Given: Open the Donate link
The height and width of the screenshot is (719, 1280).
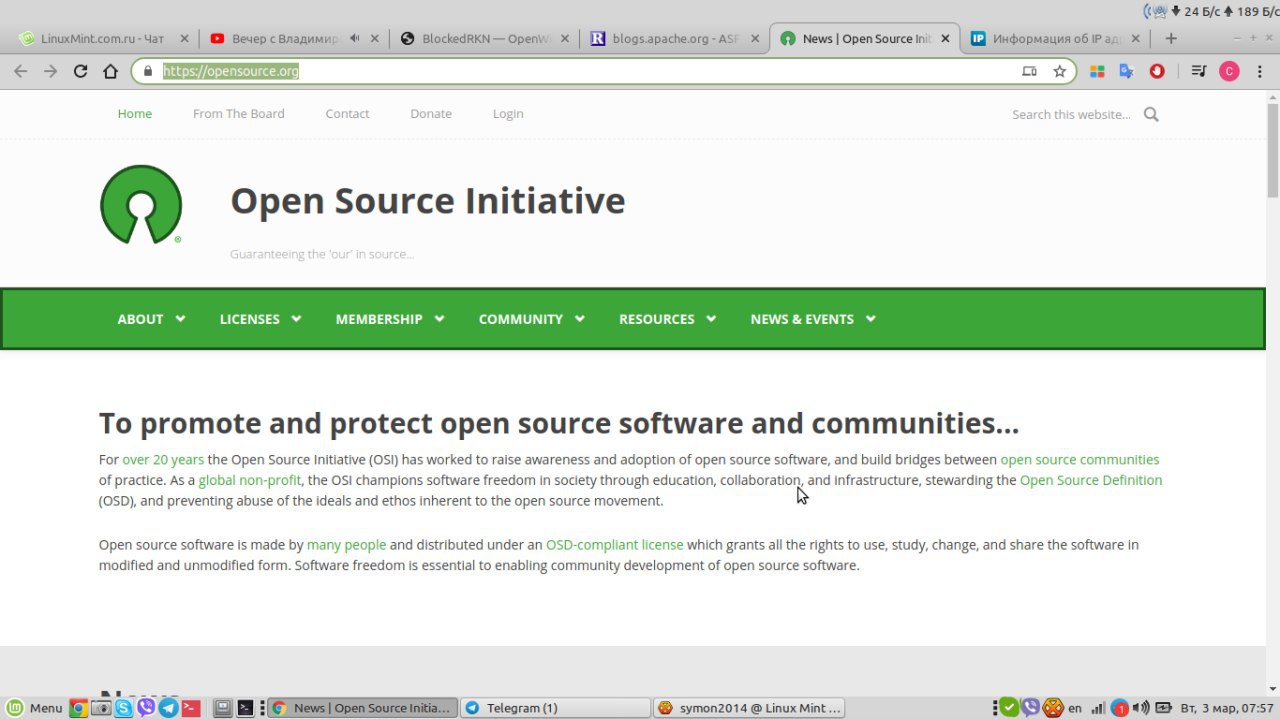Looking at the screenshot, I should (x=431, y=114).
